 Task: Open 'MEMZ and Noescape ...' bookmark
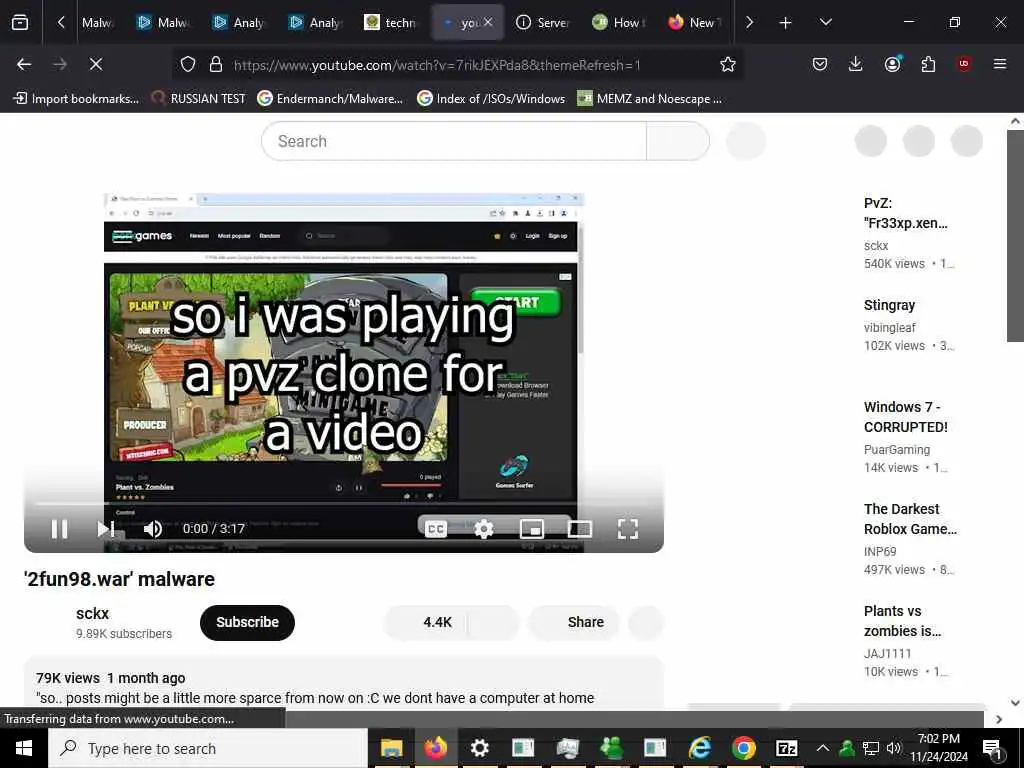(x=650, y=99)
